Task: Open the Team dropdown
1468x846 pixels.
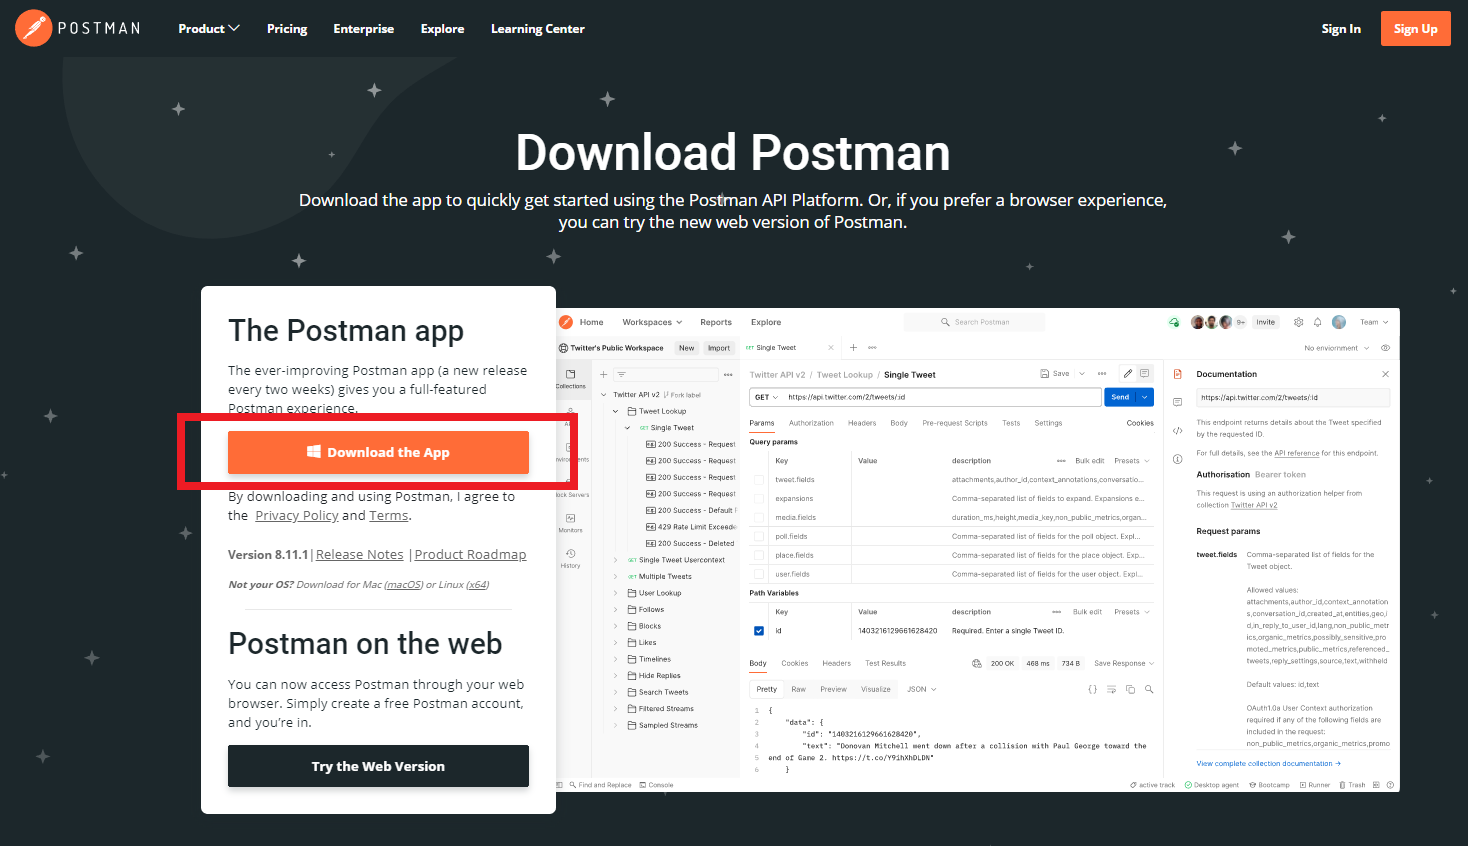Action: 1374,322
